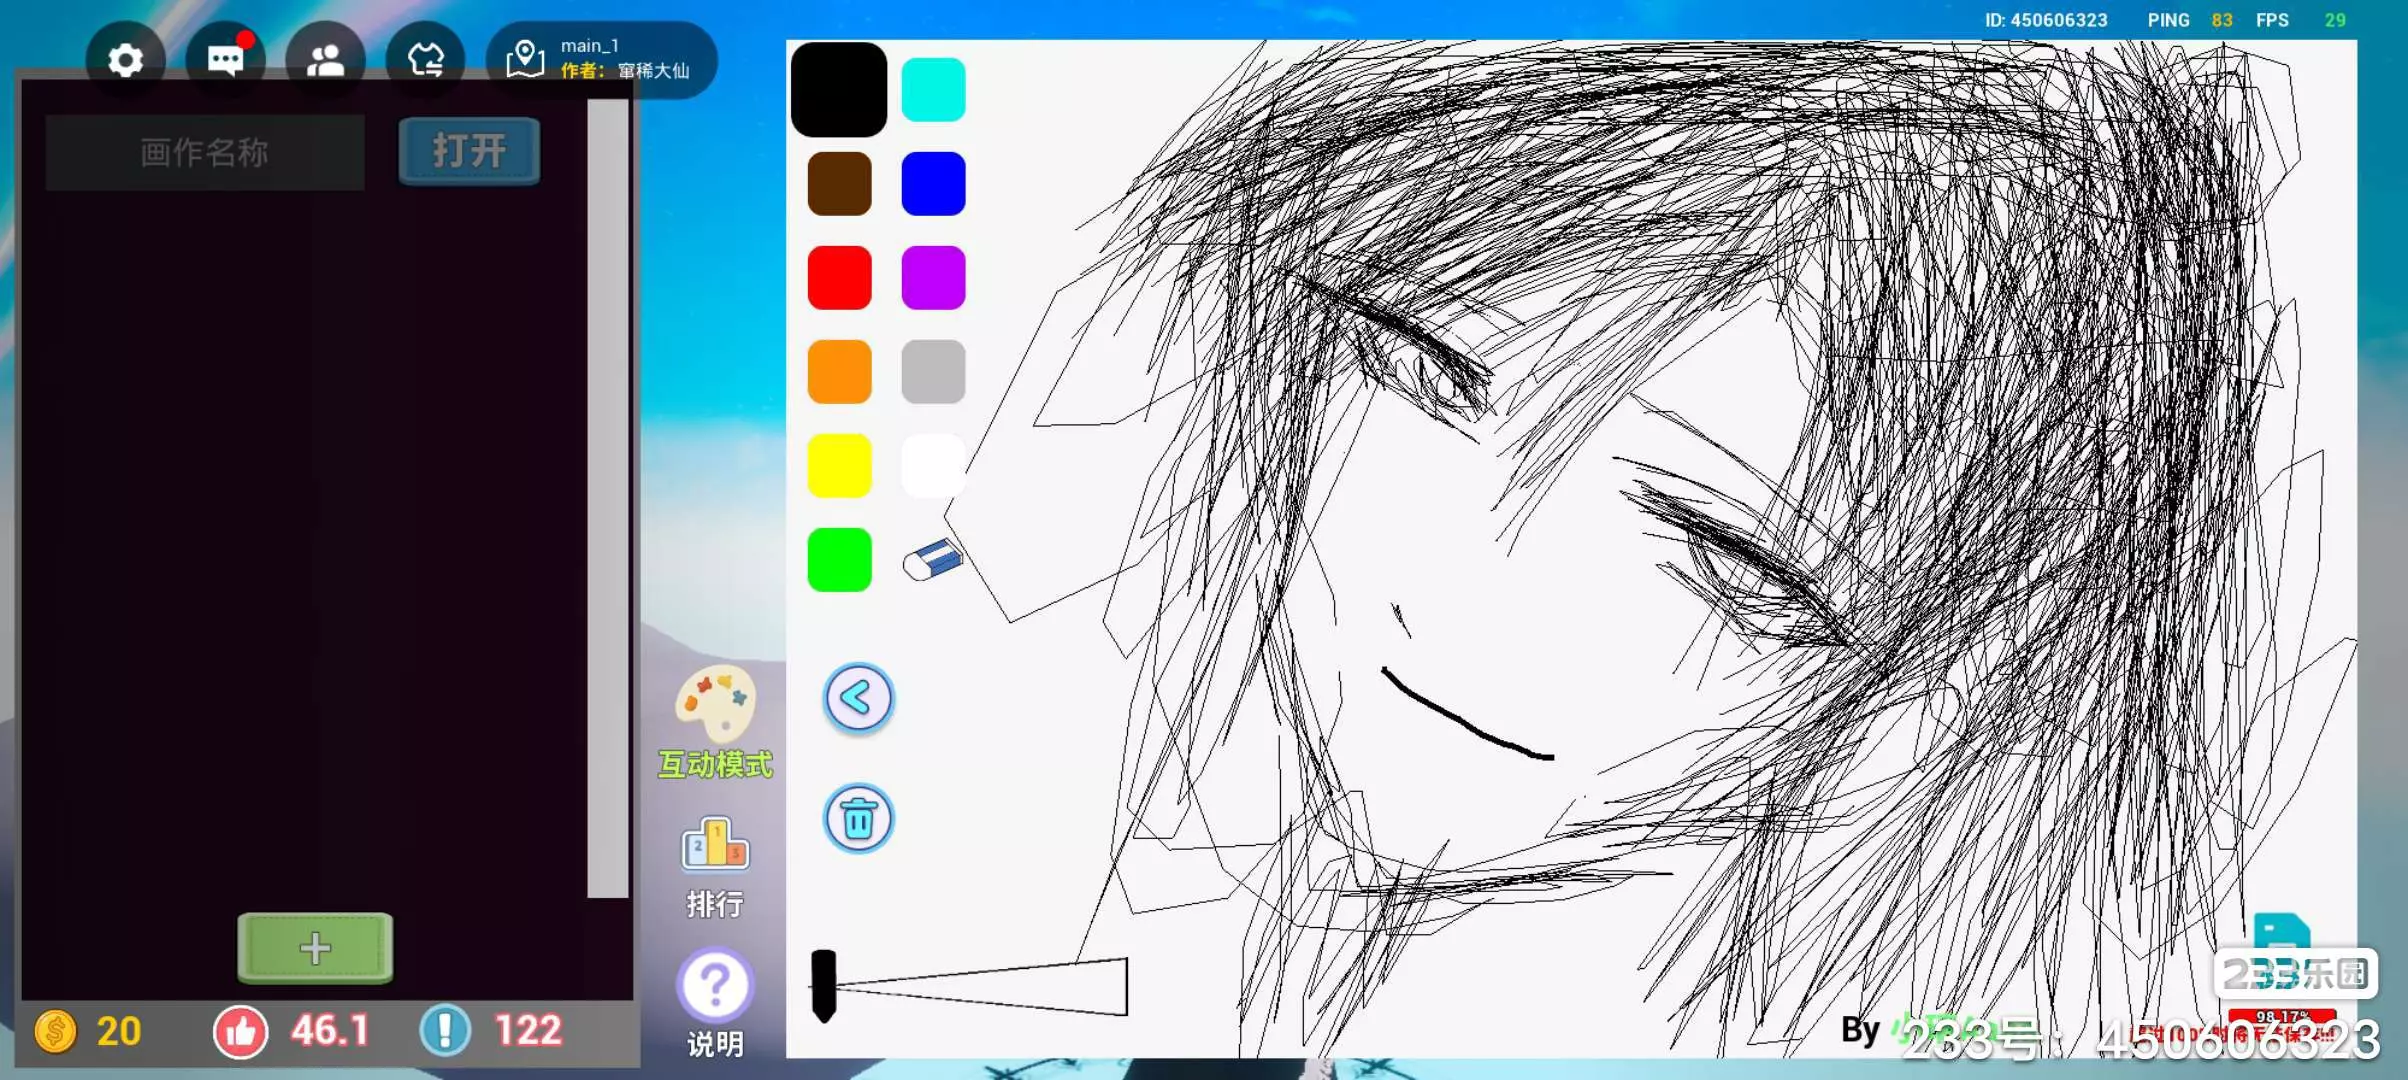Pick the purple color swatch
This screenshot has width=2408, height=1080.
pyautogui.click(x=933, y=278)
